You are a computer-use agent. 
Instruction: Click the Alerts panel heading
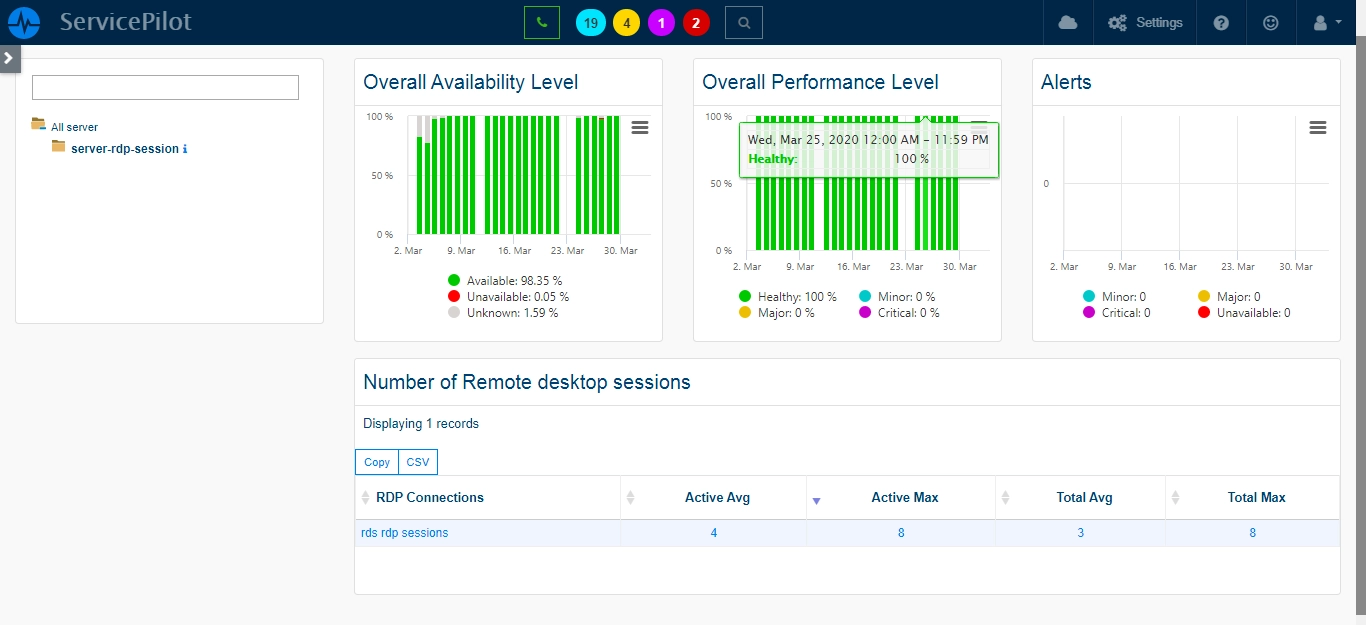click(1066, 82)
